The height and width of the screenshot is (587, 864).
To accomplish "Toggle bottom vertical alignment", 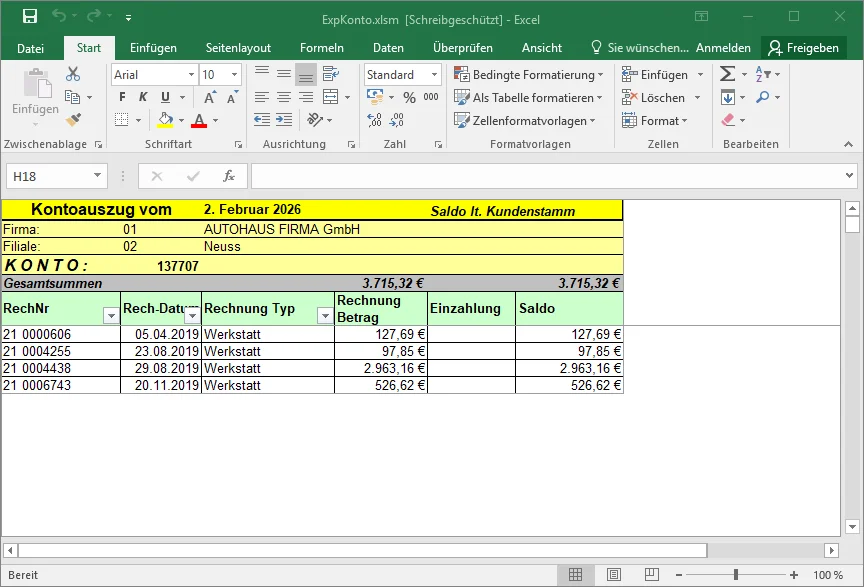I will click(x=306, y=74).
